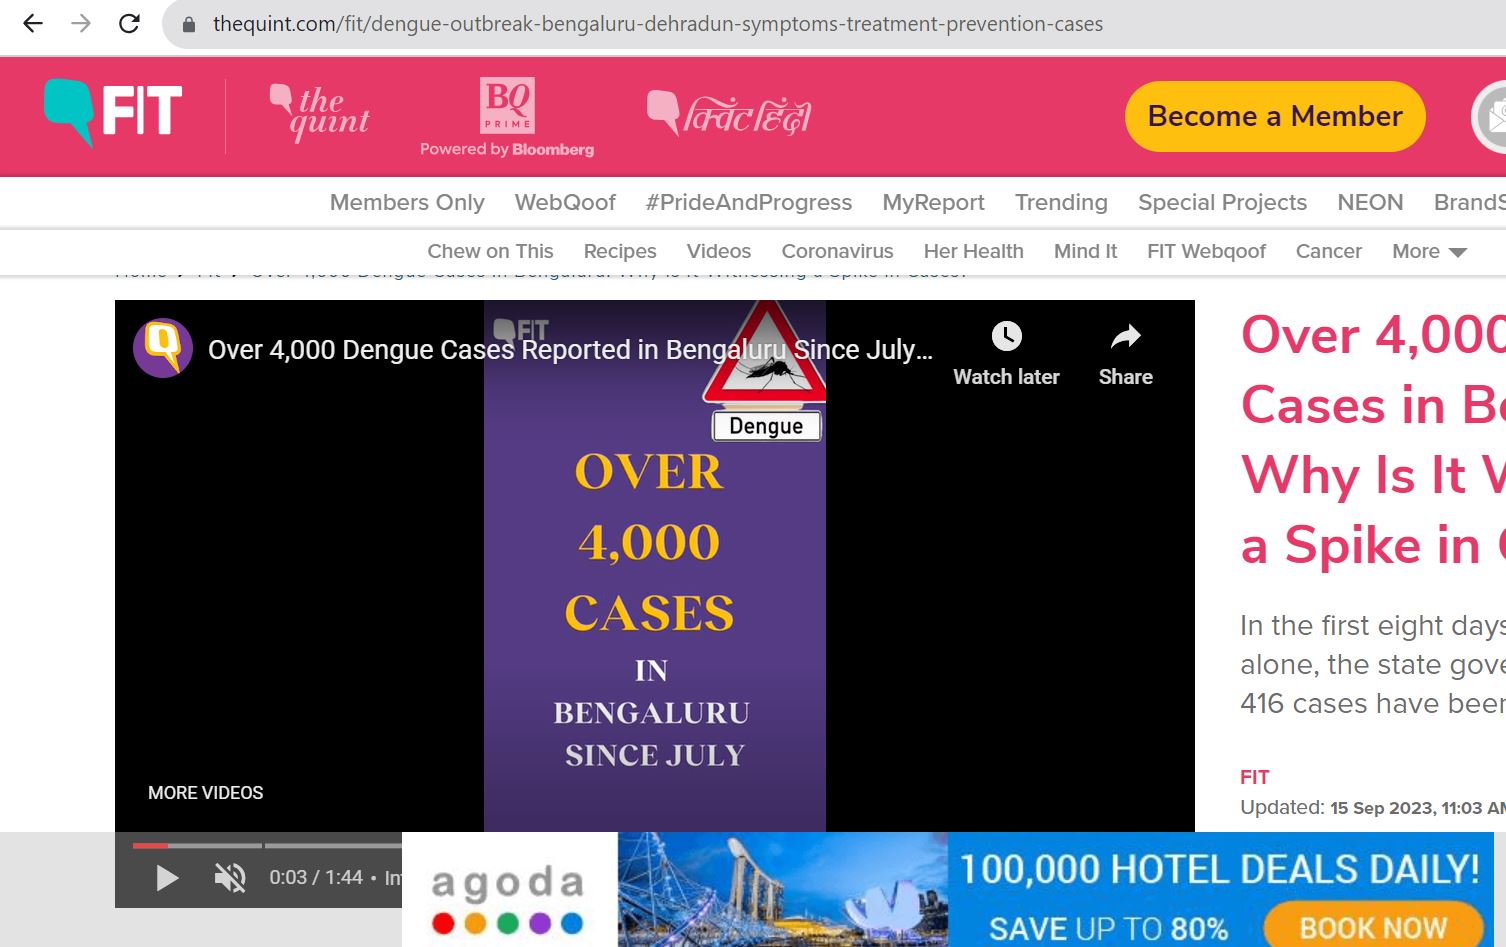1506x947 pixels.
Task: Open the #PrideAndProgress menu item
Action: pos(749,202)
